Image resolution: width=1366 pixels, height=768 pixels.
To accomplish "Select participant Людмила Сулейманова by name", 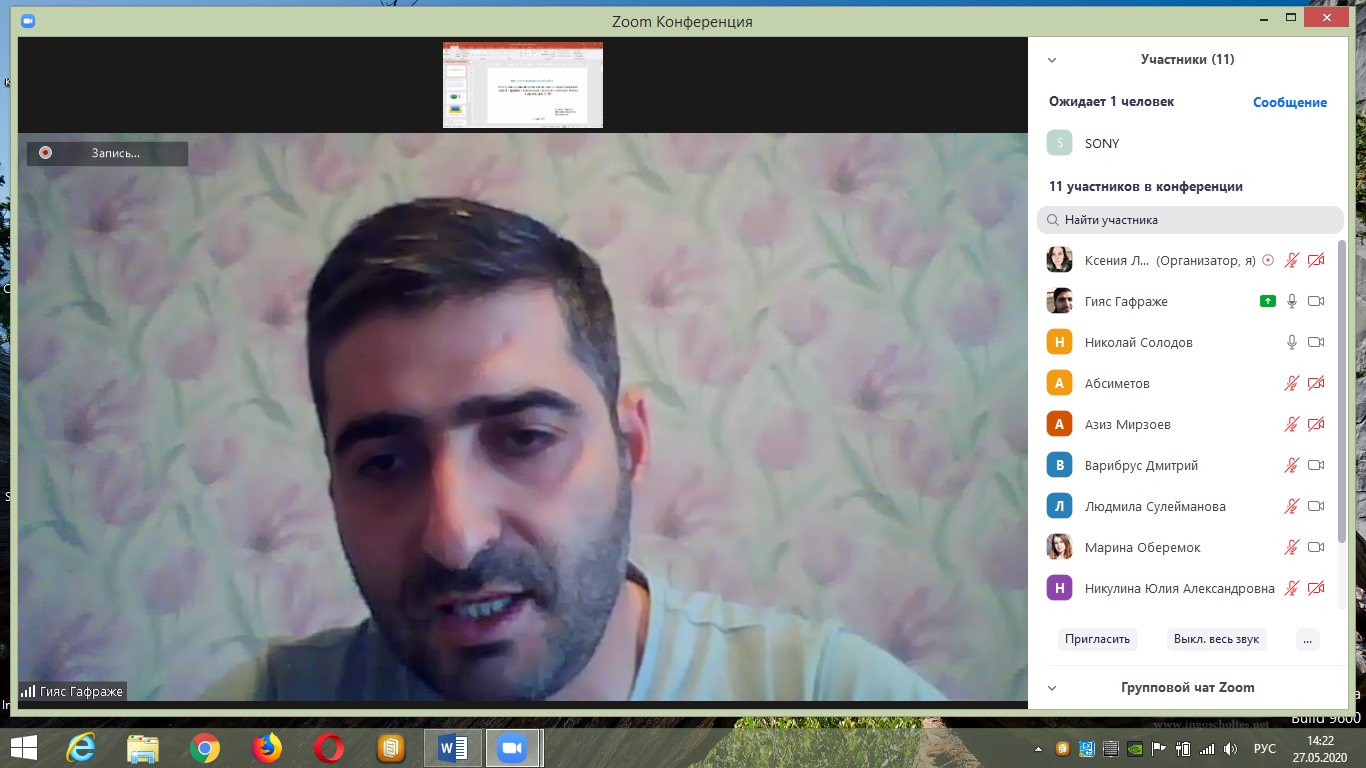I will click(1155, 506).
